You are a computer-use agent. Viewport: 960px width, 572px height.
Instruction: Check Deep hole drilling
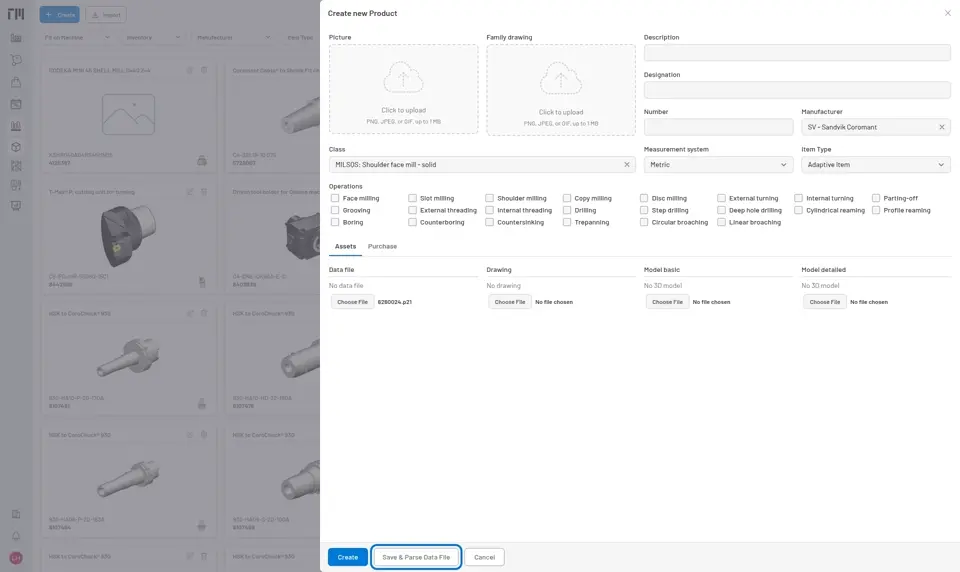coord(721,210)
